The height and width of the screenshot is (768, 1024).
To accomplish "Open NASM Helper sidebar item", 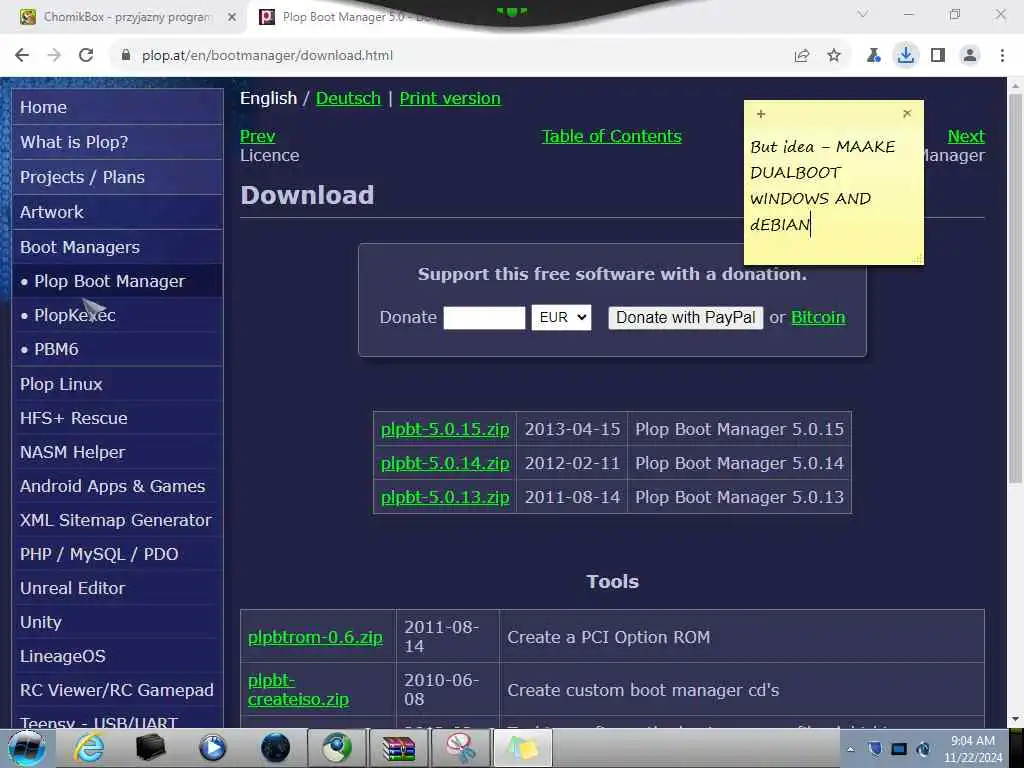I will tap(118, 452).
